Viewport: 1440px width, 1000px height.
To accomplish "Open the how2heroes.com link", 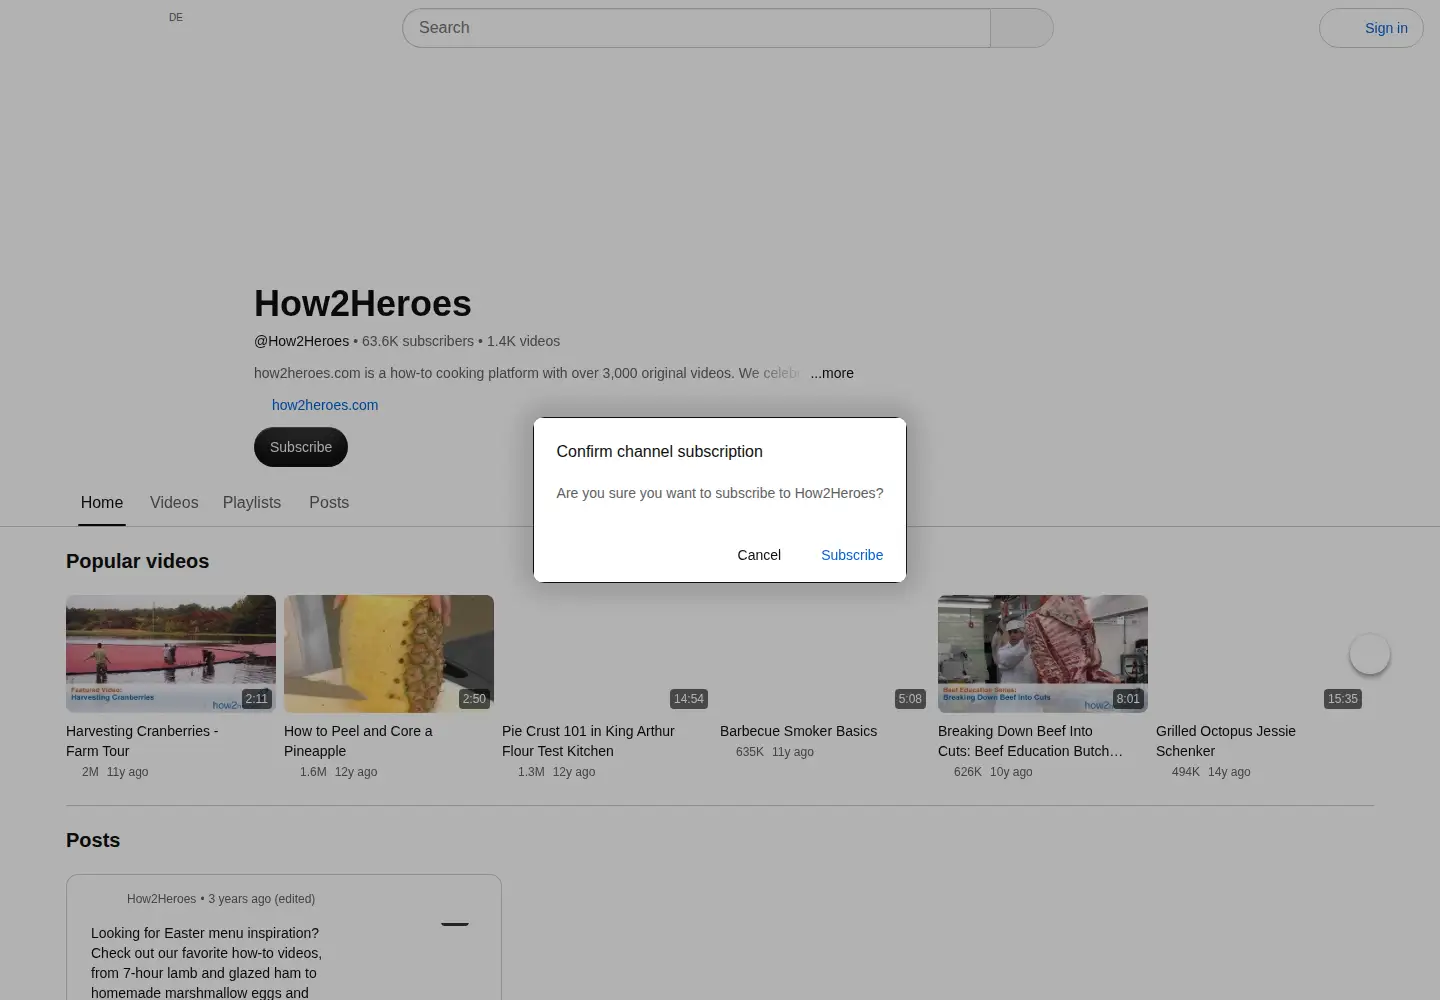I will point(325,405).
